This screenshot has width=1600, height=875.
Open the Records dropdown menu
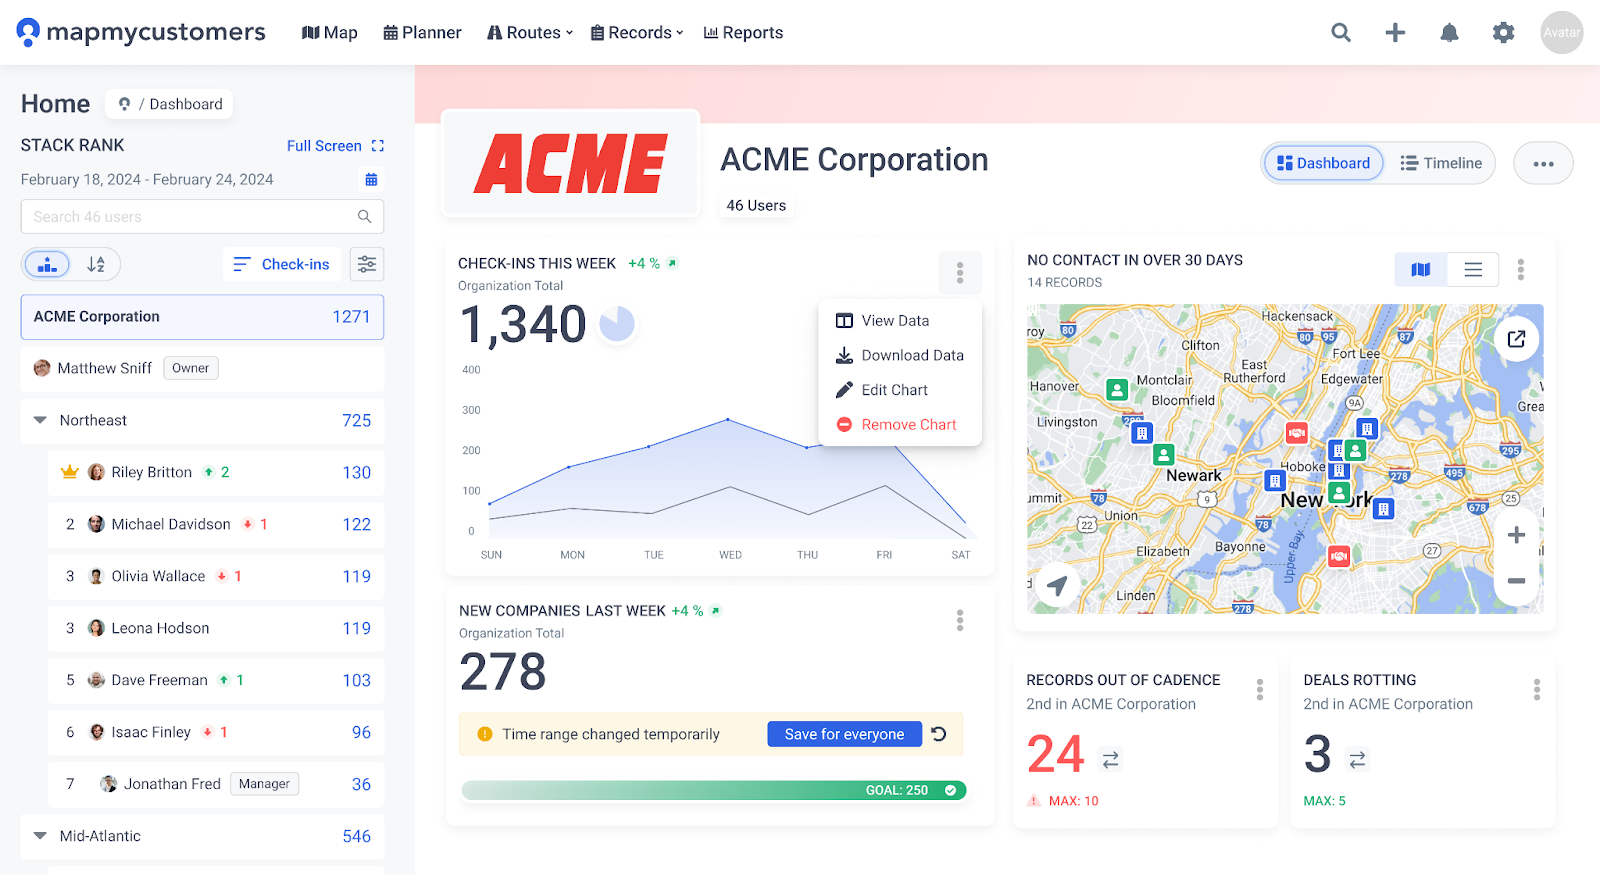[637, 33]
